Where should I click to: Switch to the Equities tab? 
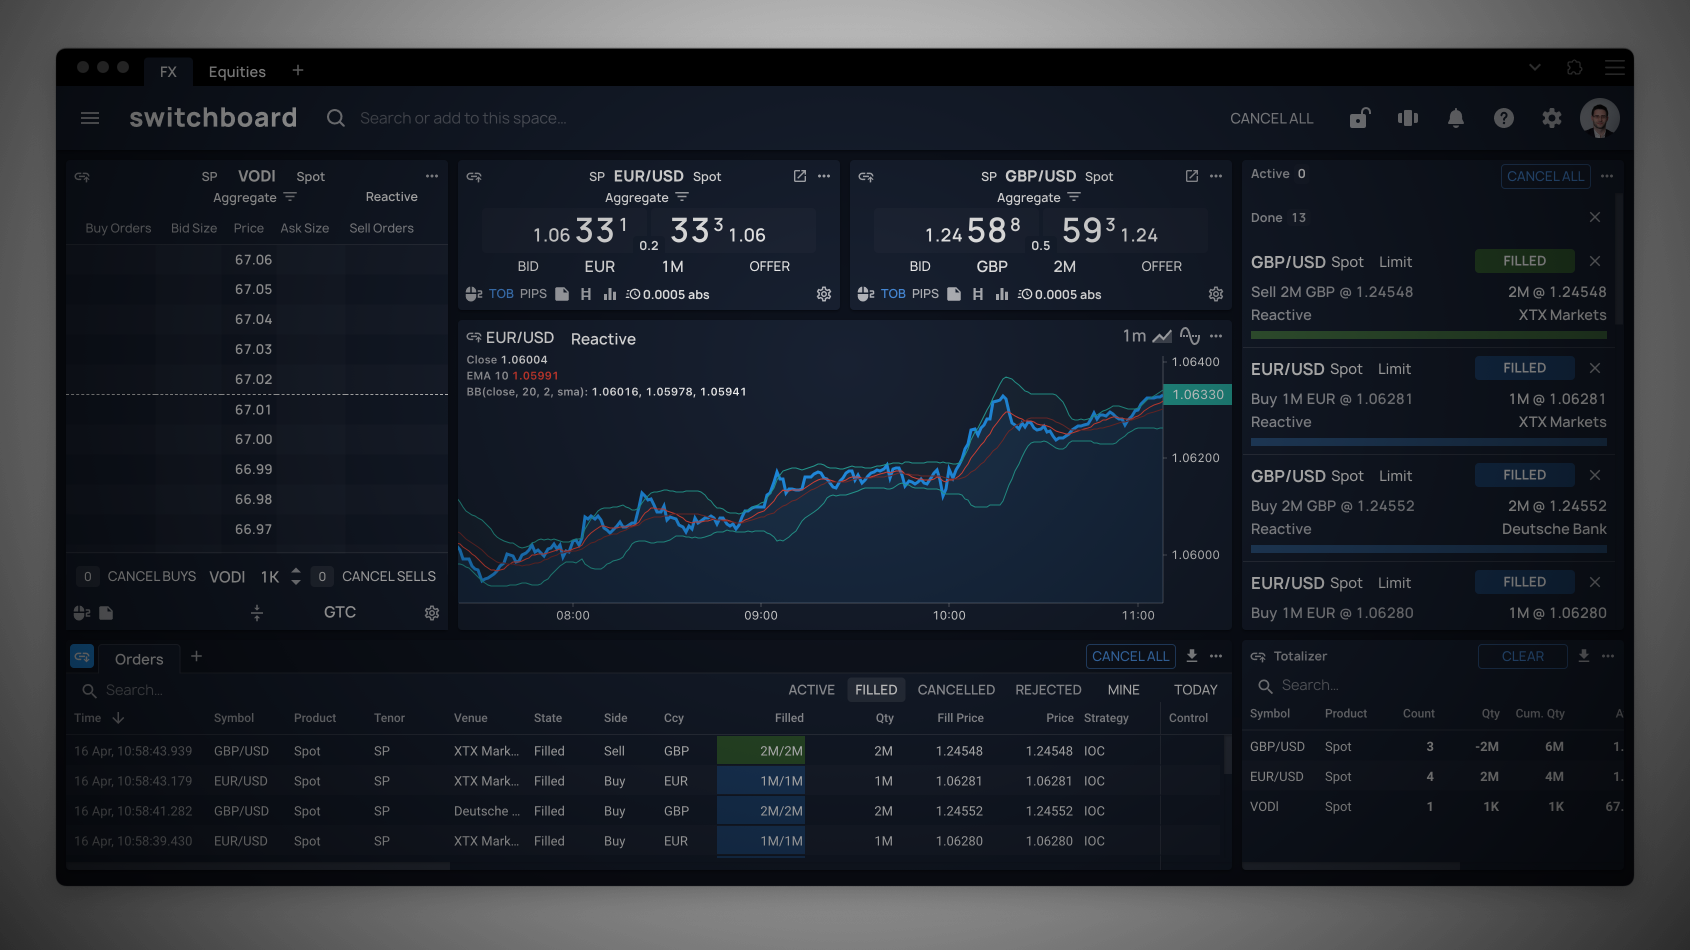click(236, 71)
